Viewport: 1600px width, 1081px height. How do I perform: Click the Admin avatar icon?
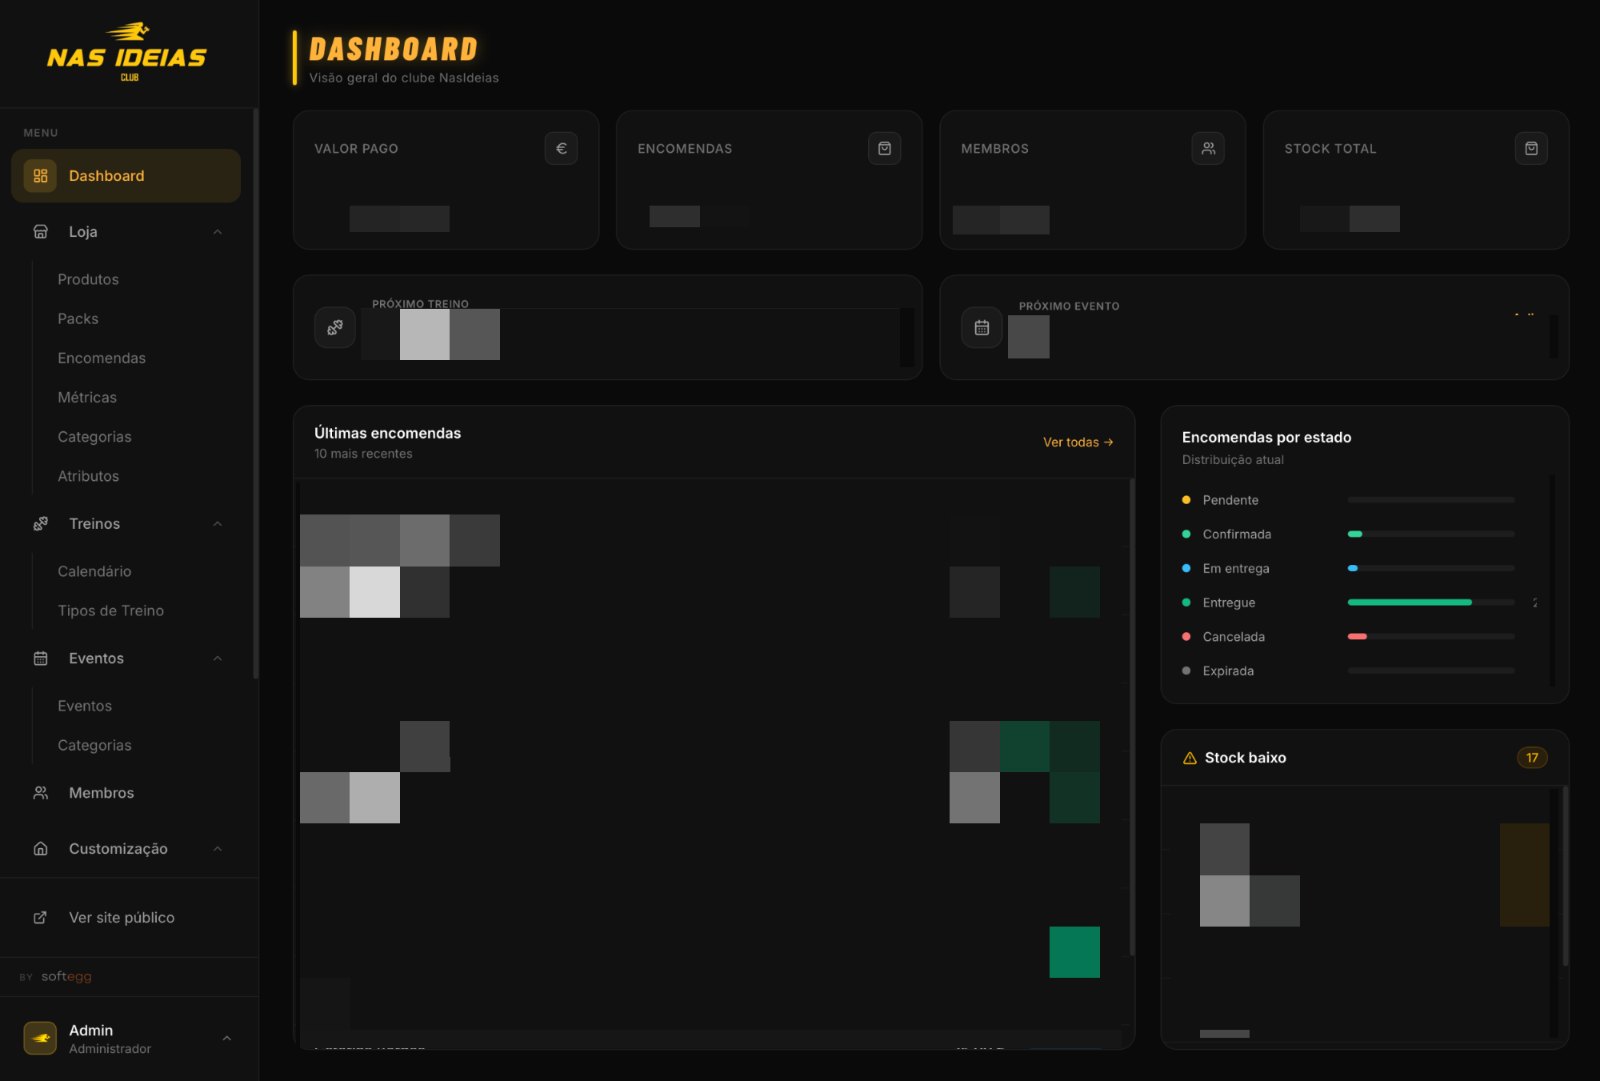(40, 1038)
